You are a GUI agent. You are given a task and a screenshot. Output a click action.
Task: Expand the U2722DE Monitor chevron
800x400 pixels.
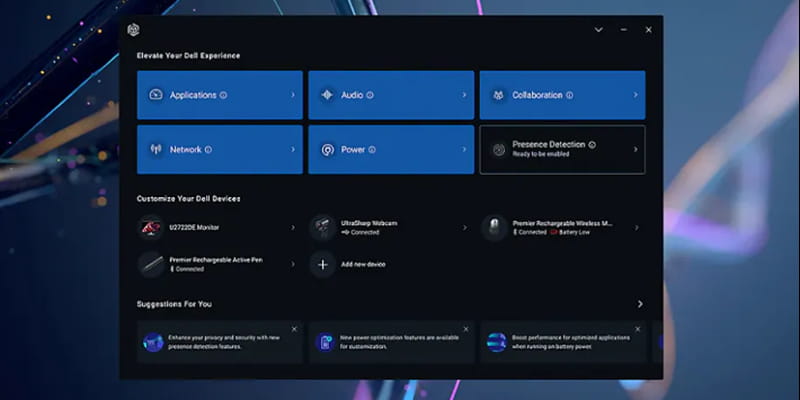(293, 228)
